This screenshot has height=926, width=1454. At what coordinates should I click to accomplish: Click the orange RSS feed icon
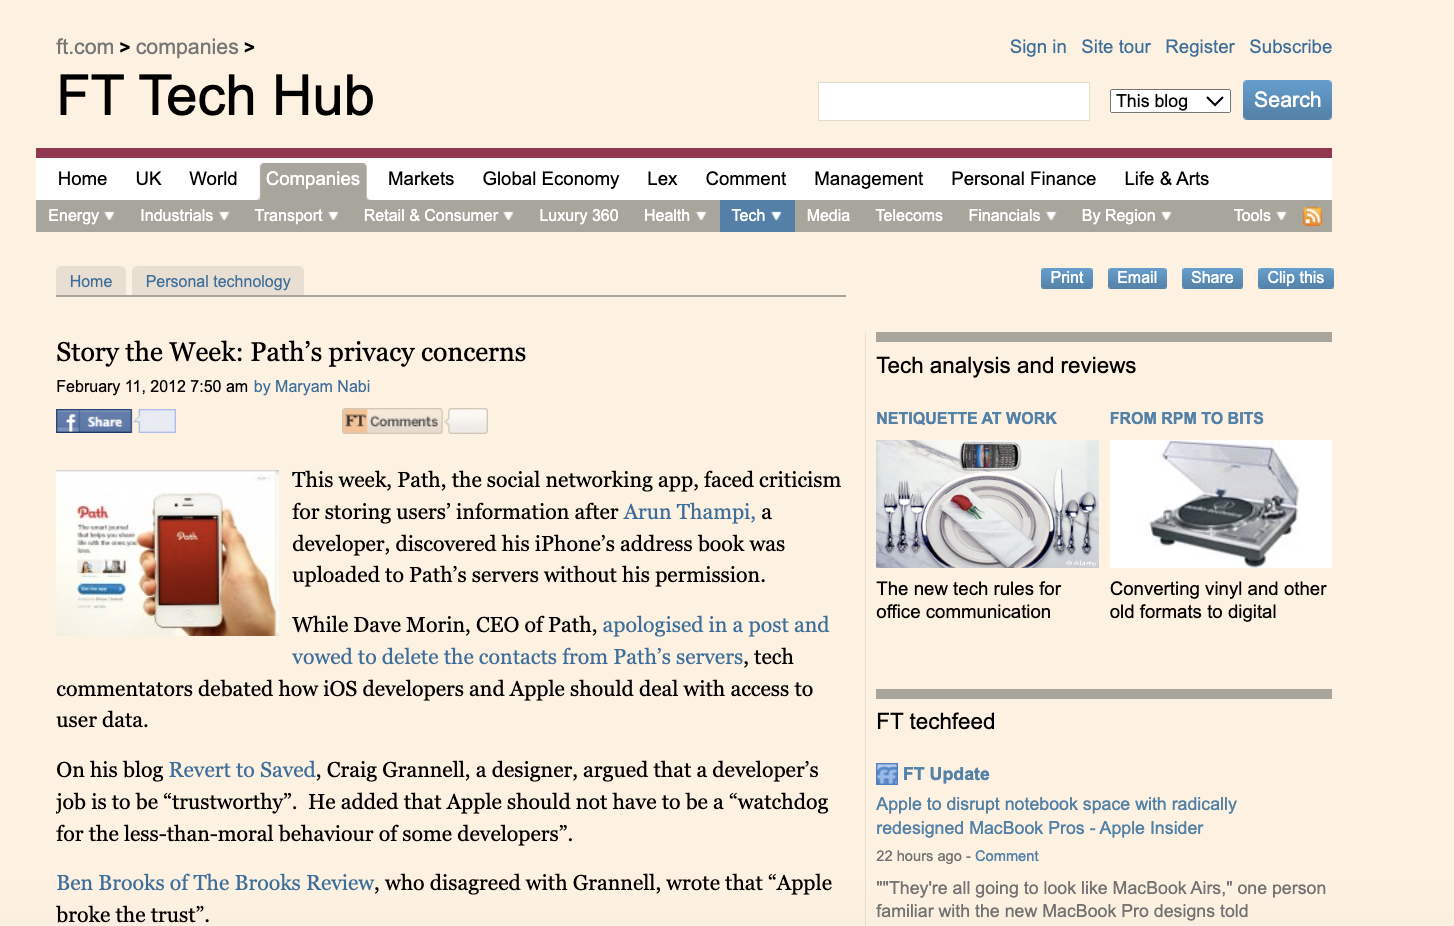point(1312,215)
